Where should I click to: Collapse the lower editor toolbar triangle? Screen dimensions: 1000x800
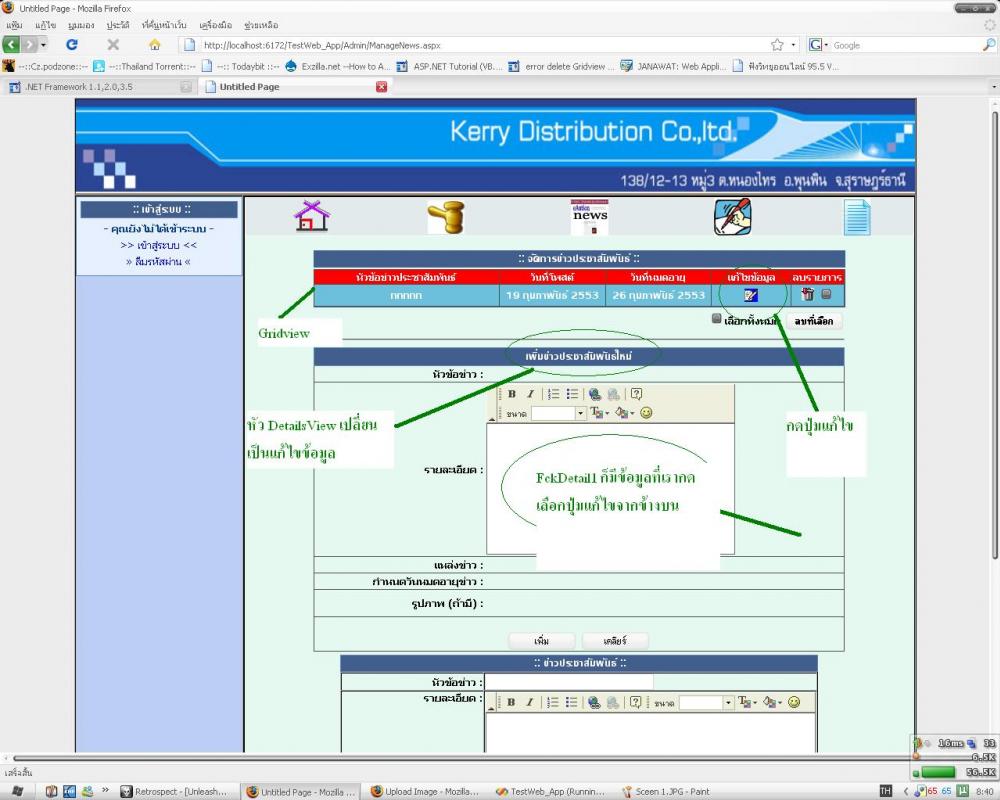tap(490, 707)
